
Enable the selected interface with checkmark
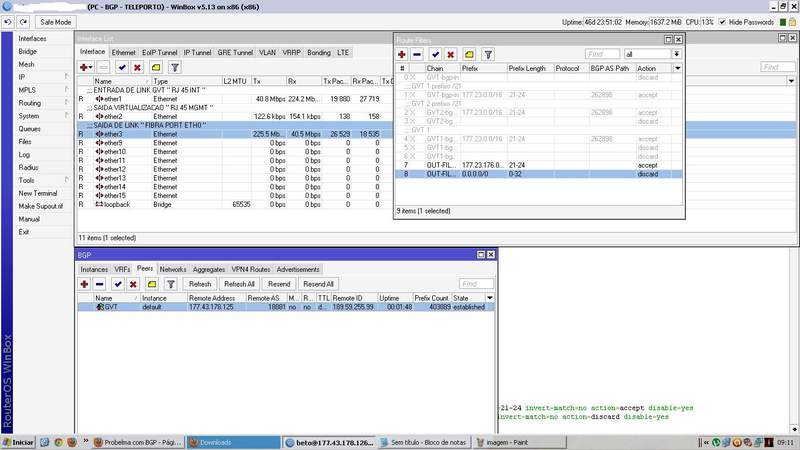[x=121, y=66]
